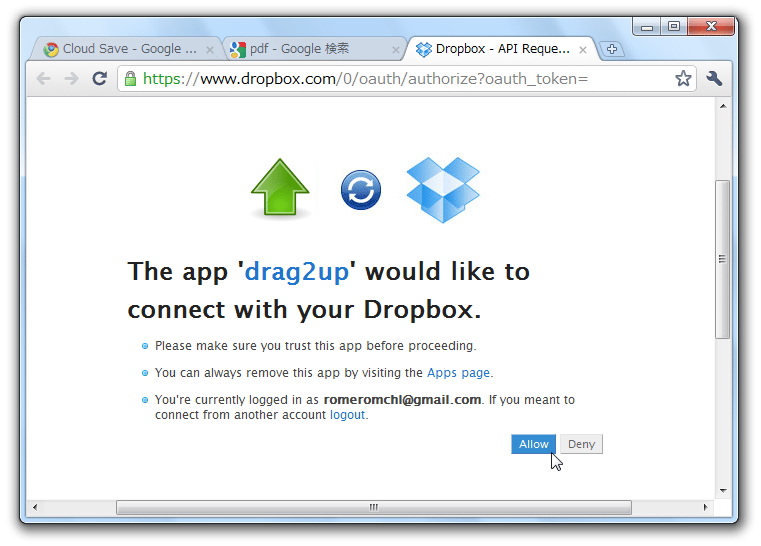Click the green upload arrow icon

coord(280,188)
